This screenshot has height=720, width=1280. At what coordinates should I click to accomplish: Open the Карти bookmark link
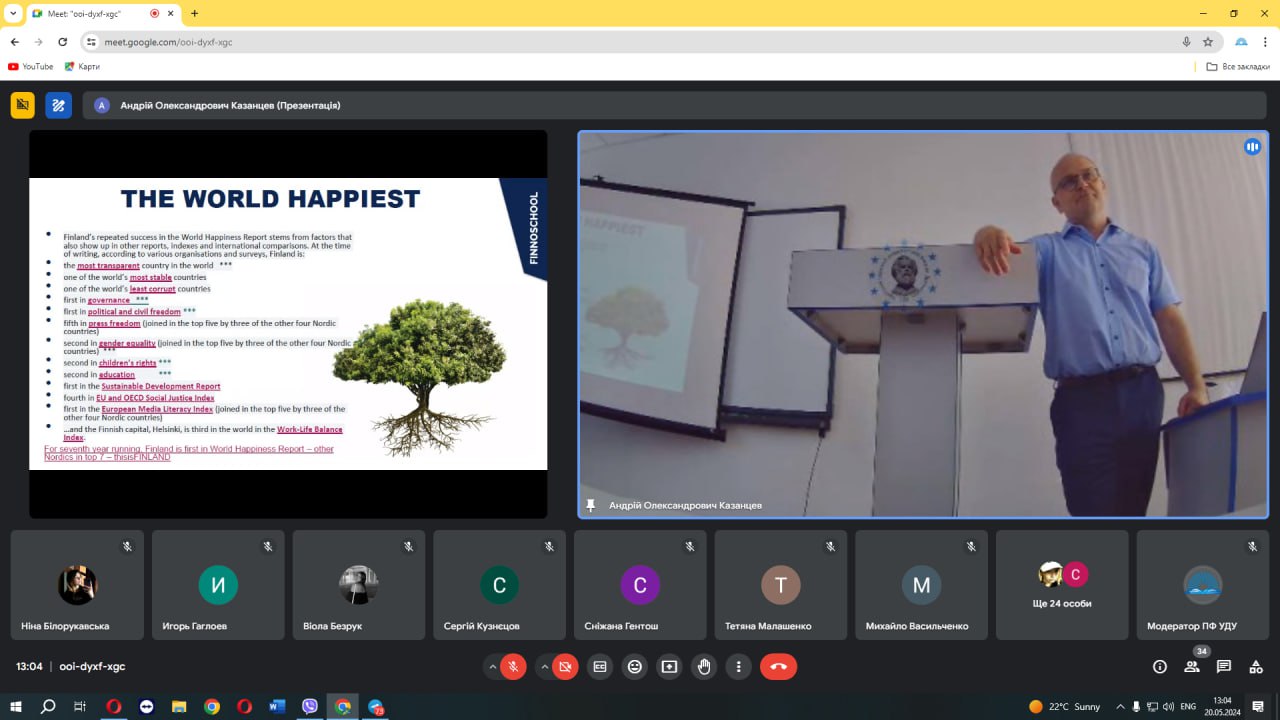[x=82, y=66]
